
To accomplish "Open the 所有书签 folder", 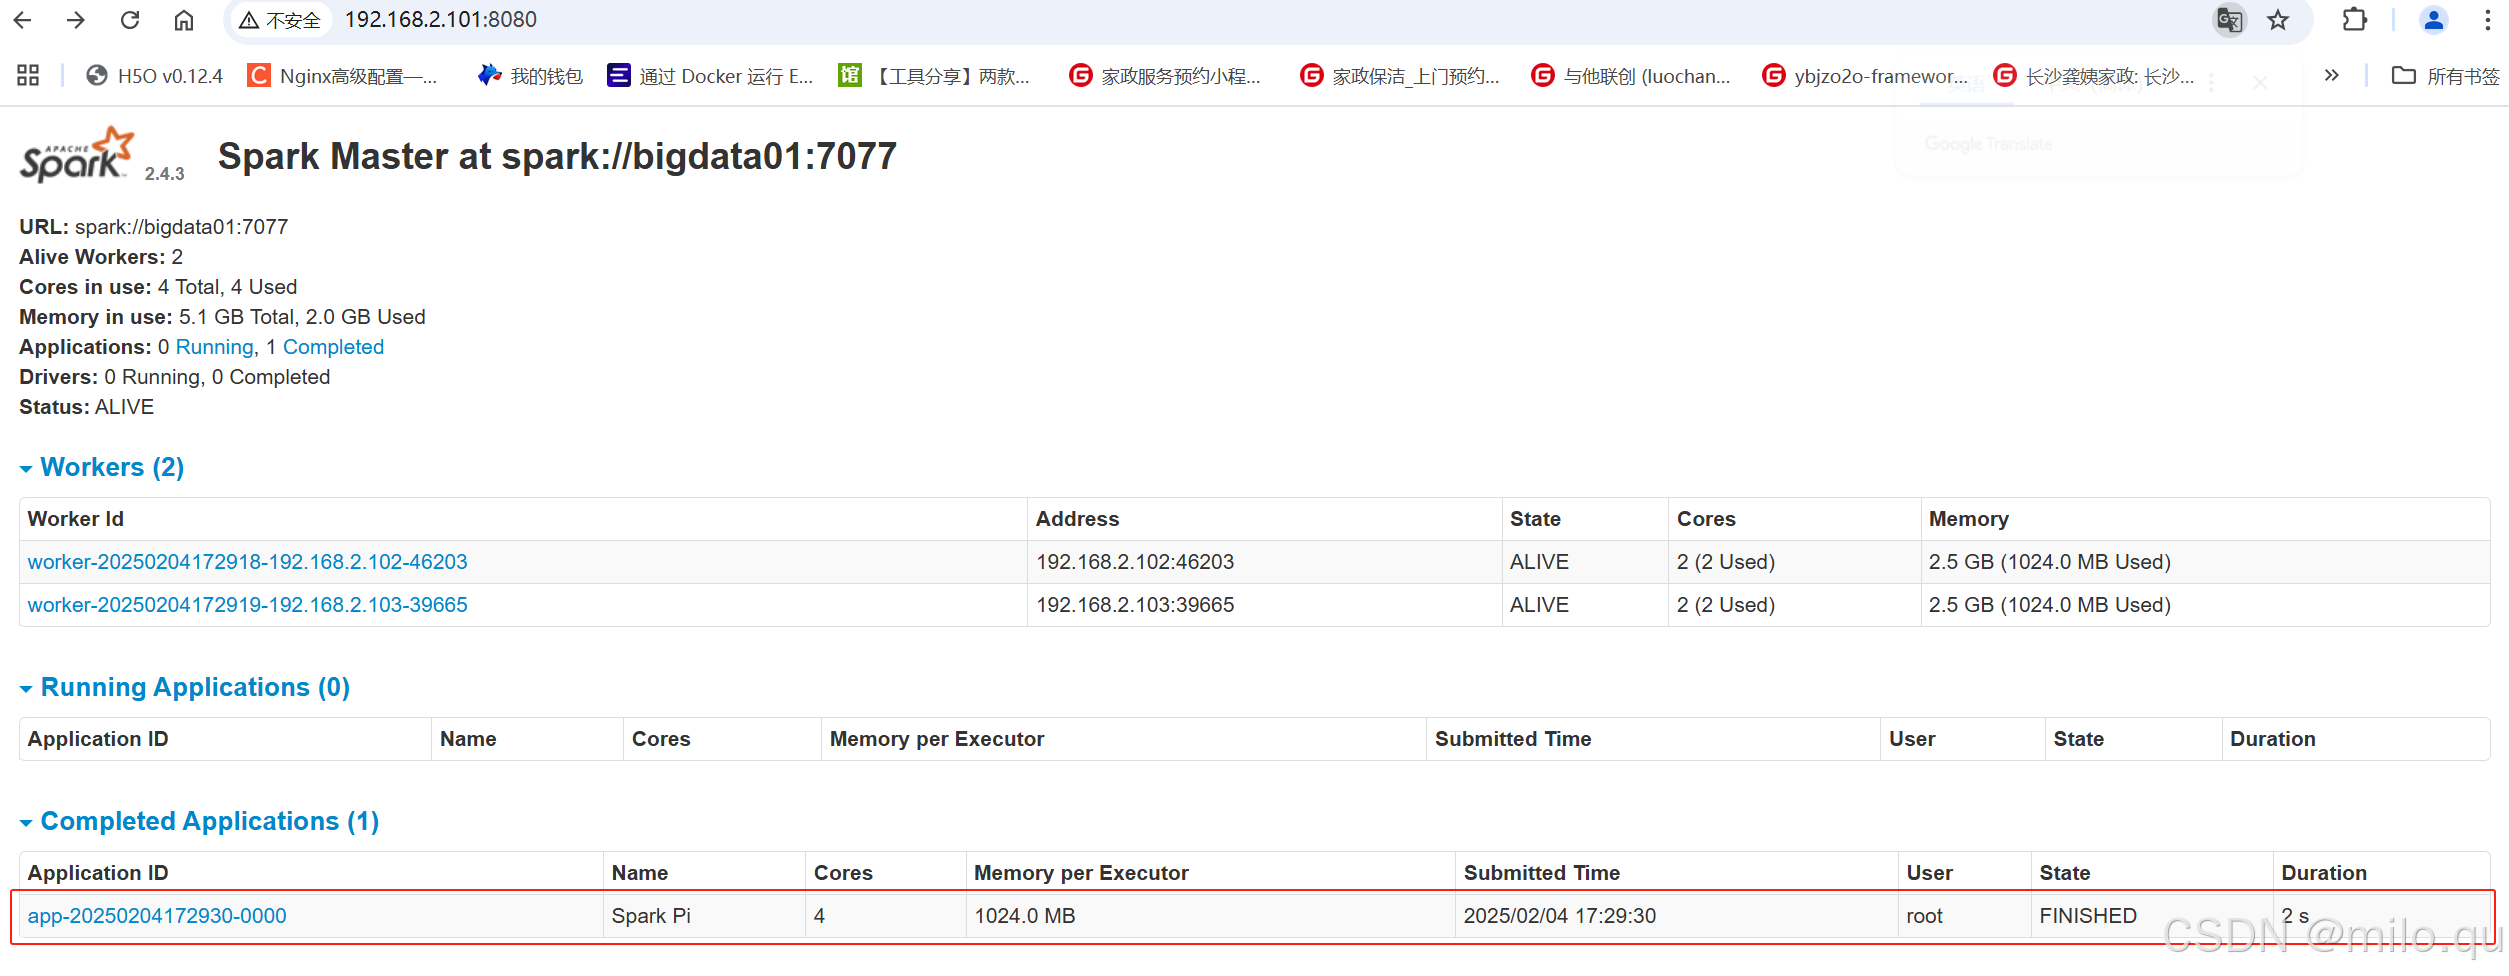I will tap(2446, 76).
